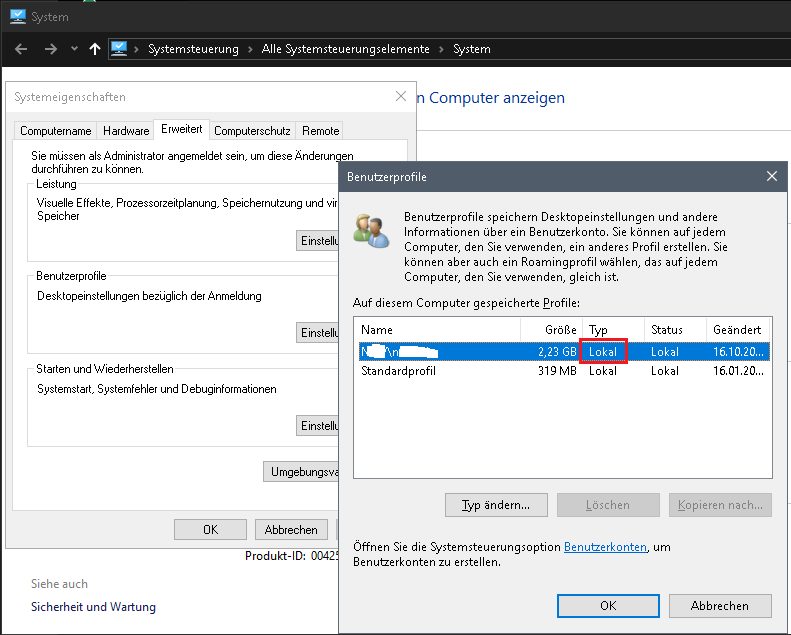791x635 pixels.
Task: Sort profiles by Geändert column header
Action: 738,330
